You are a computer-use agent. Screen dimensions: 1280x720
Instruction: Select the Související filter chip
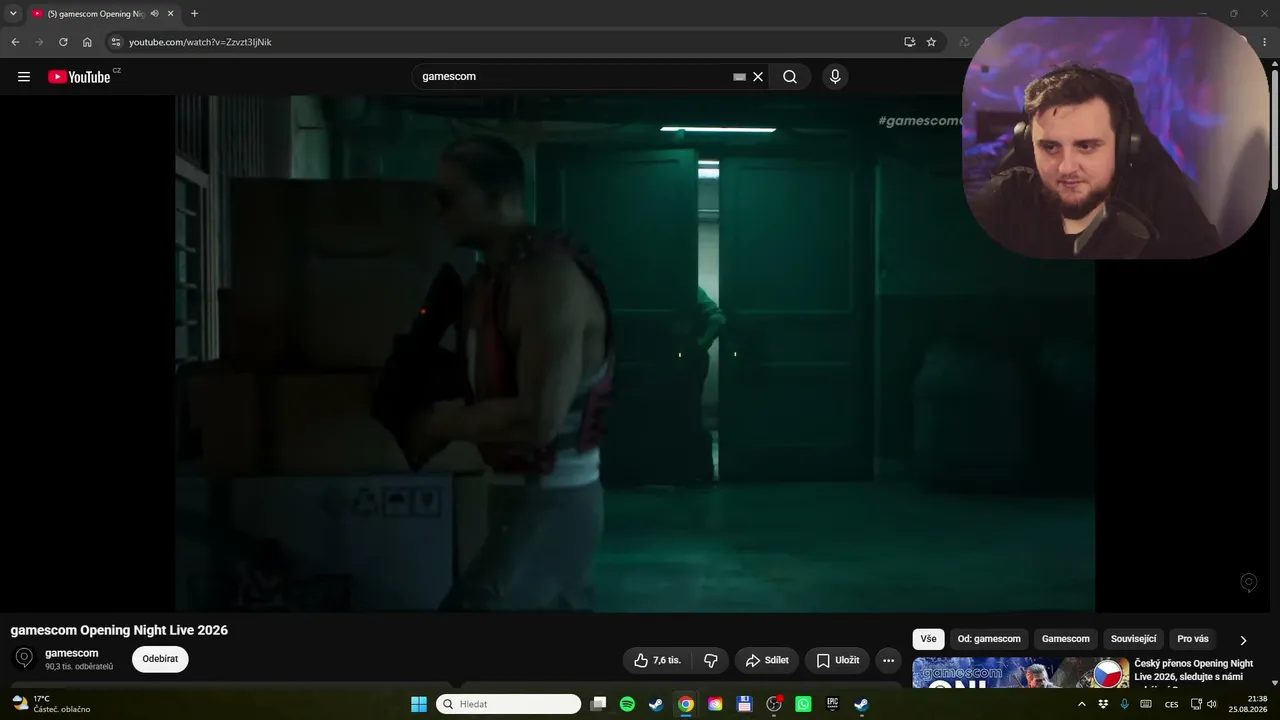(1133, 639)
